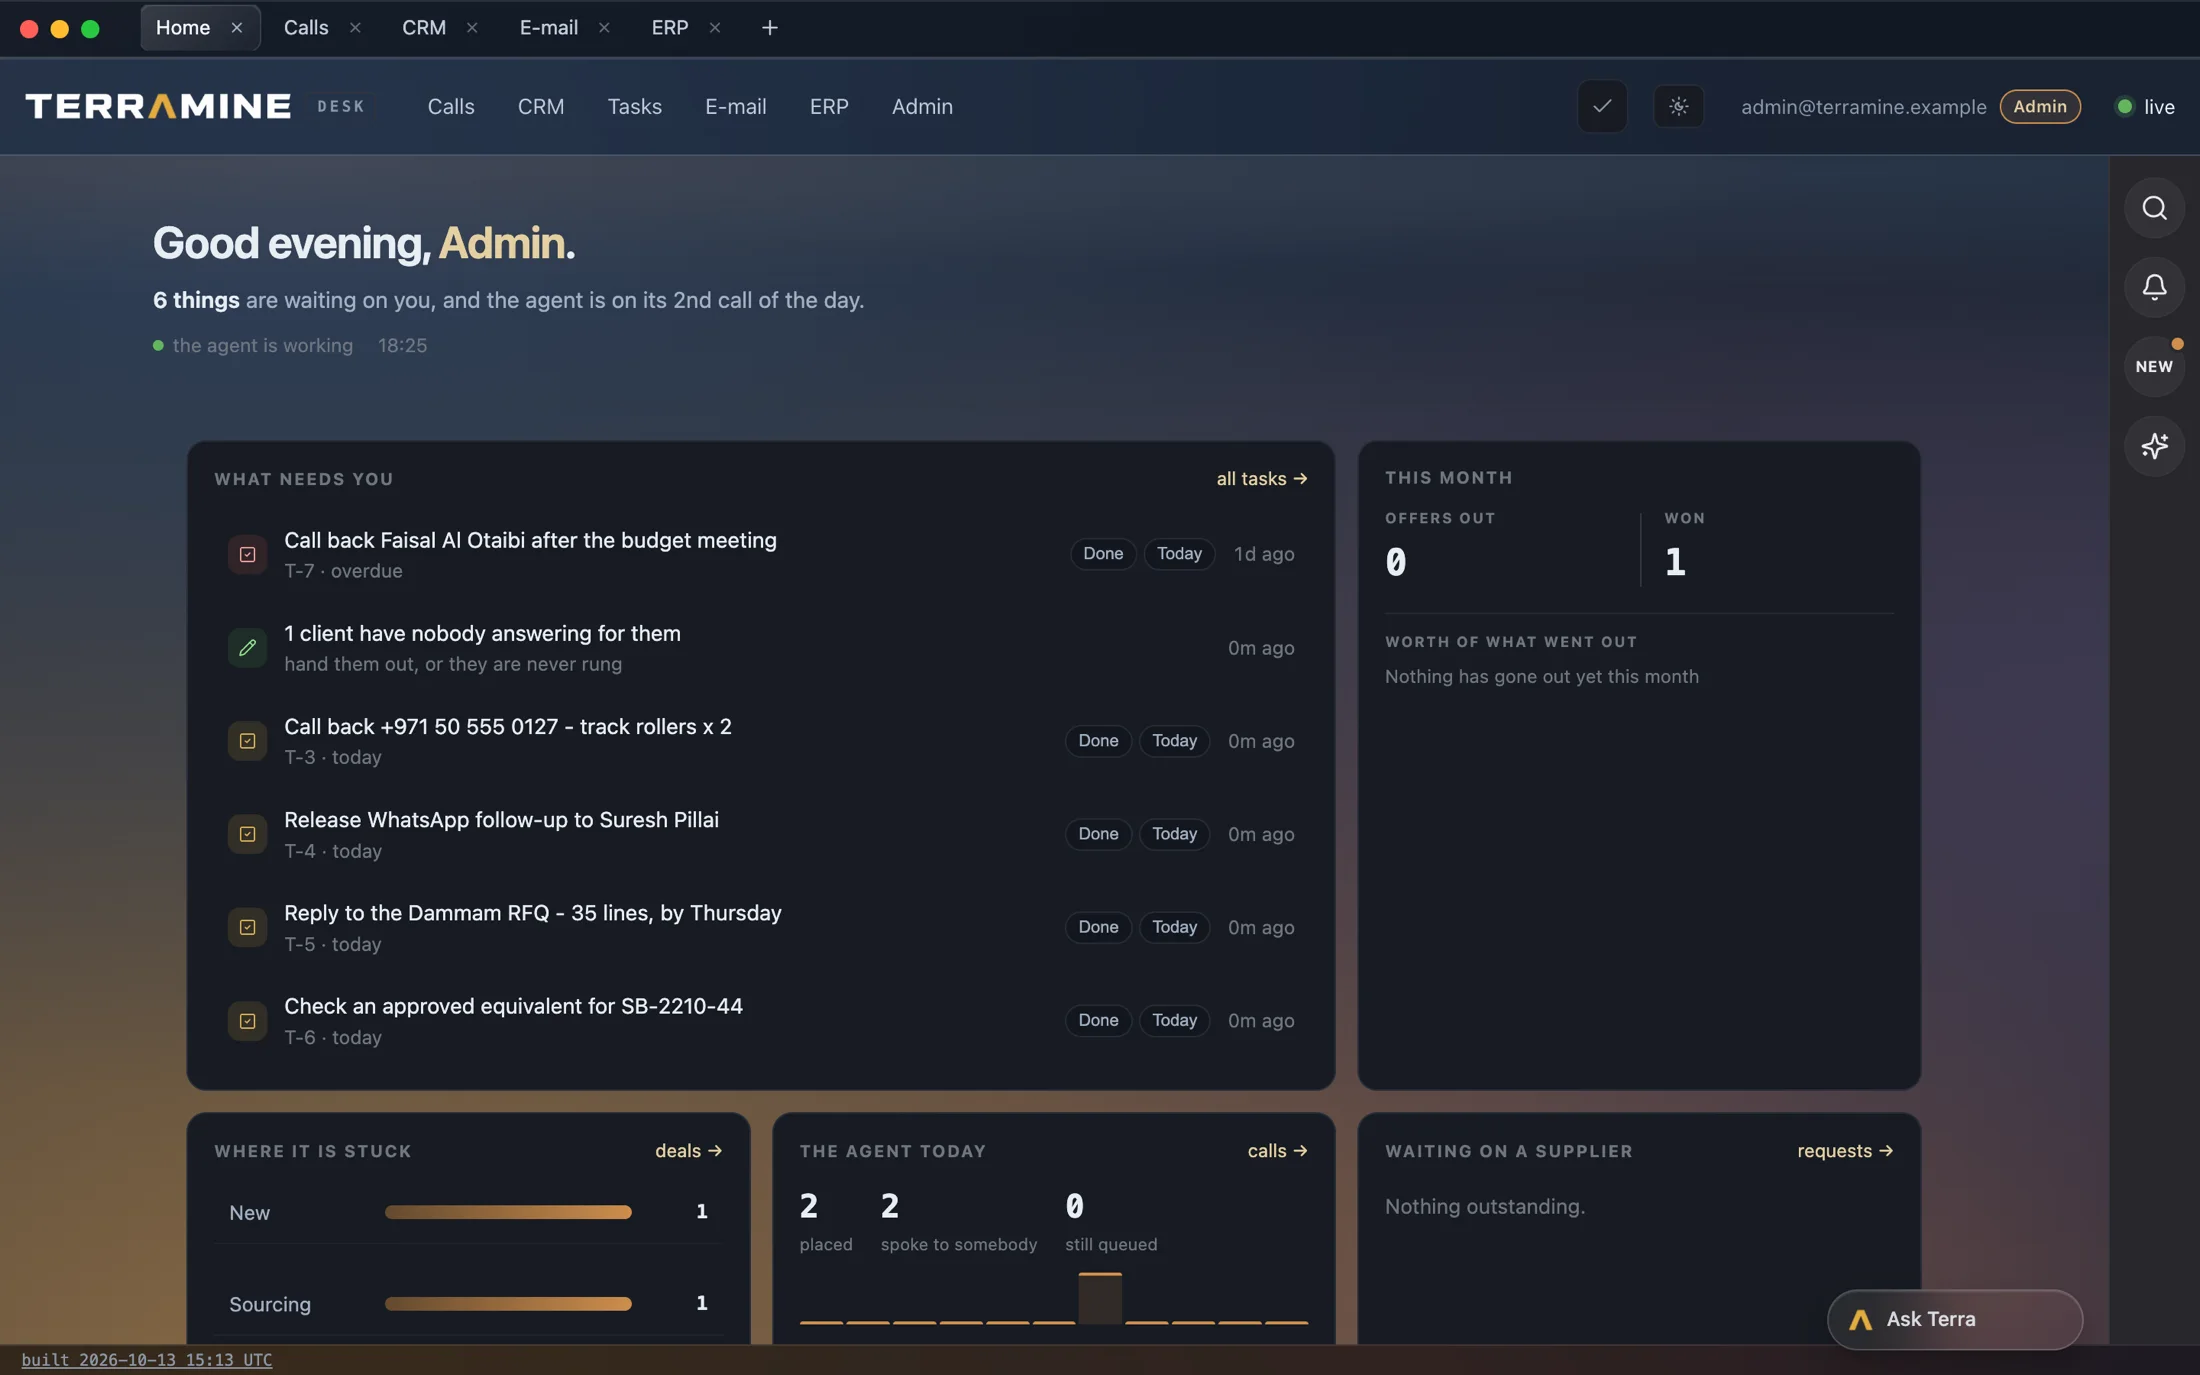
Task: Click the New stage progress bar
Action: (x=508, y=1212)
